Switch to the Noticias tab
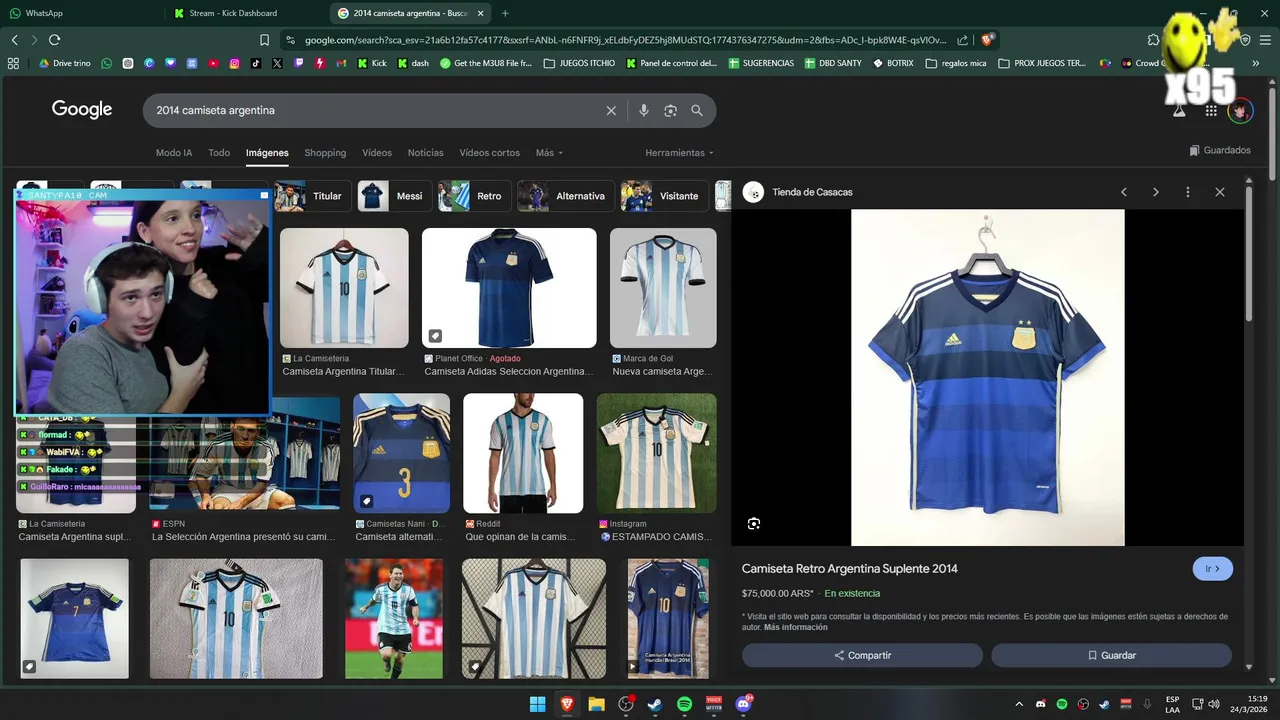Viewport: 1280px width, 720px height. click(x=425, y=153)
